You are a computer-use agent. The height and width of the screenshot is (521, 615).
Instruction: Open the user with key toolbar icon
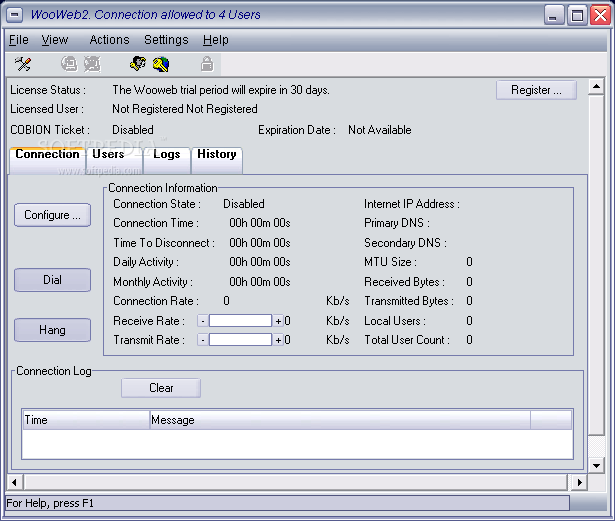coord(138,64)
